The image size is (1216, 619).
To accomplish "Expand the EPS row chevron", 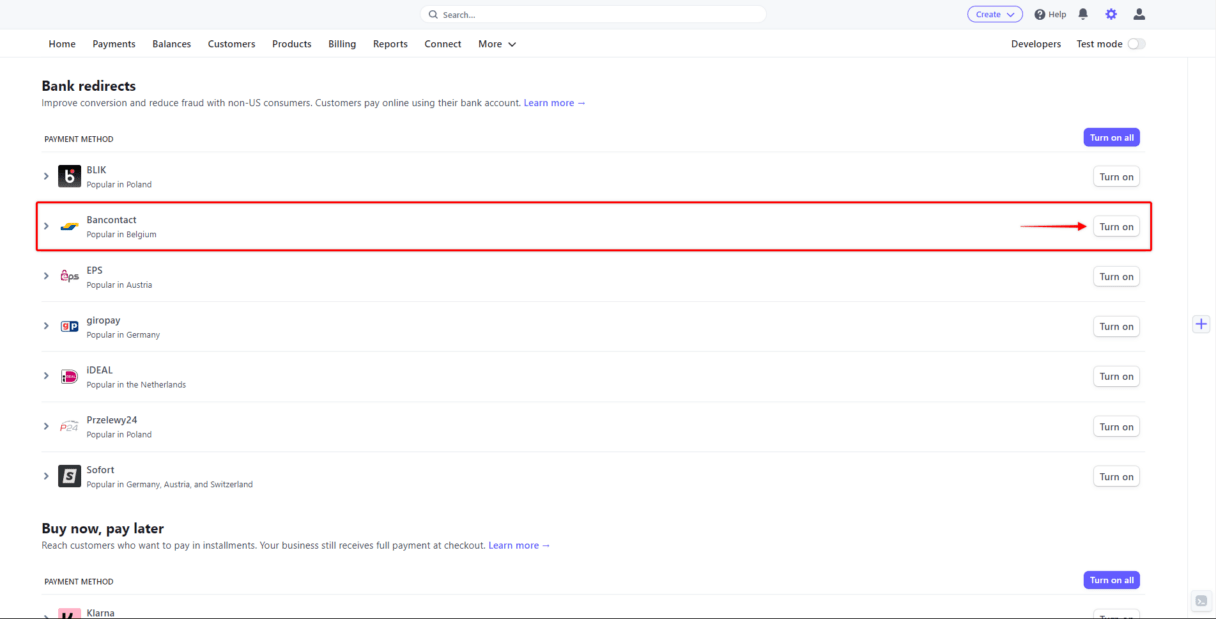I will [x=46, y=276].
